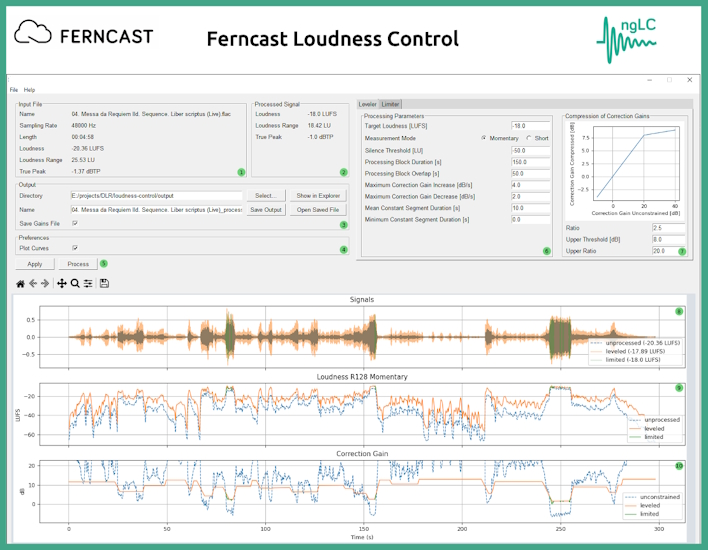Click the Upper Threshold input field
Viewport: 708px width, 550px height.
pos(668,239)
